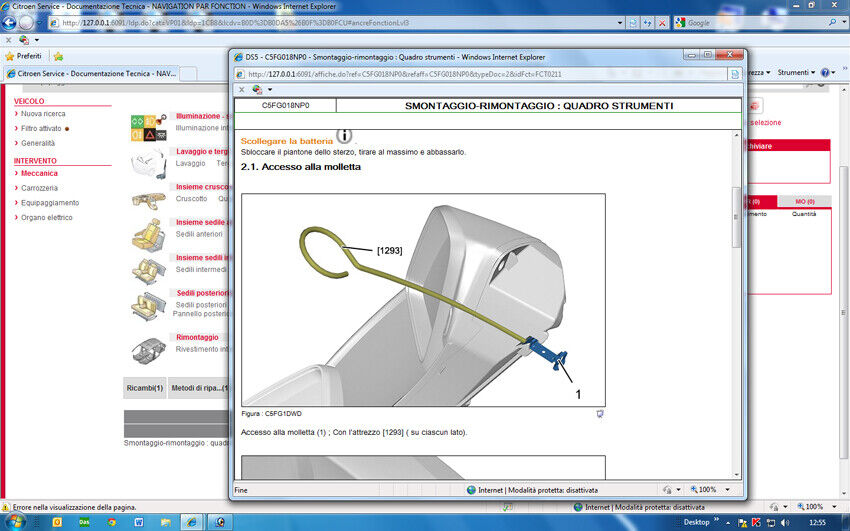Open the Lavaggio wiper category icon
Screen dimensions: 850x531
coord(148,162)
